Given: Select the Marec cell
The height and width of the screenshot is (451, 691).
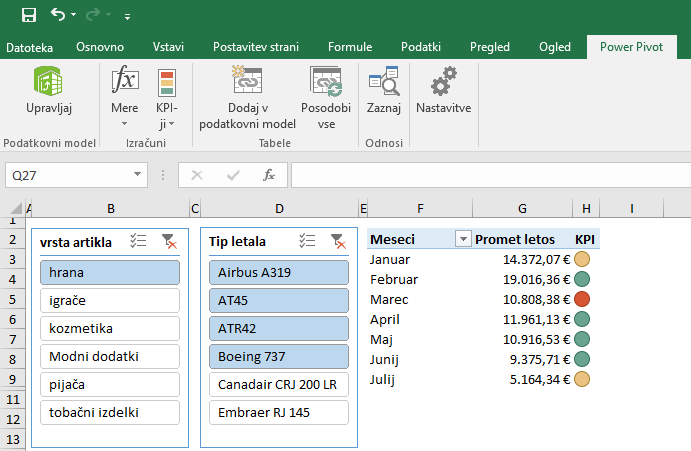Looking at the screenshot, I should tap(420, 300).
